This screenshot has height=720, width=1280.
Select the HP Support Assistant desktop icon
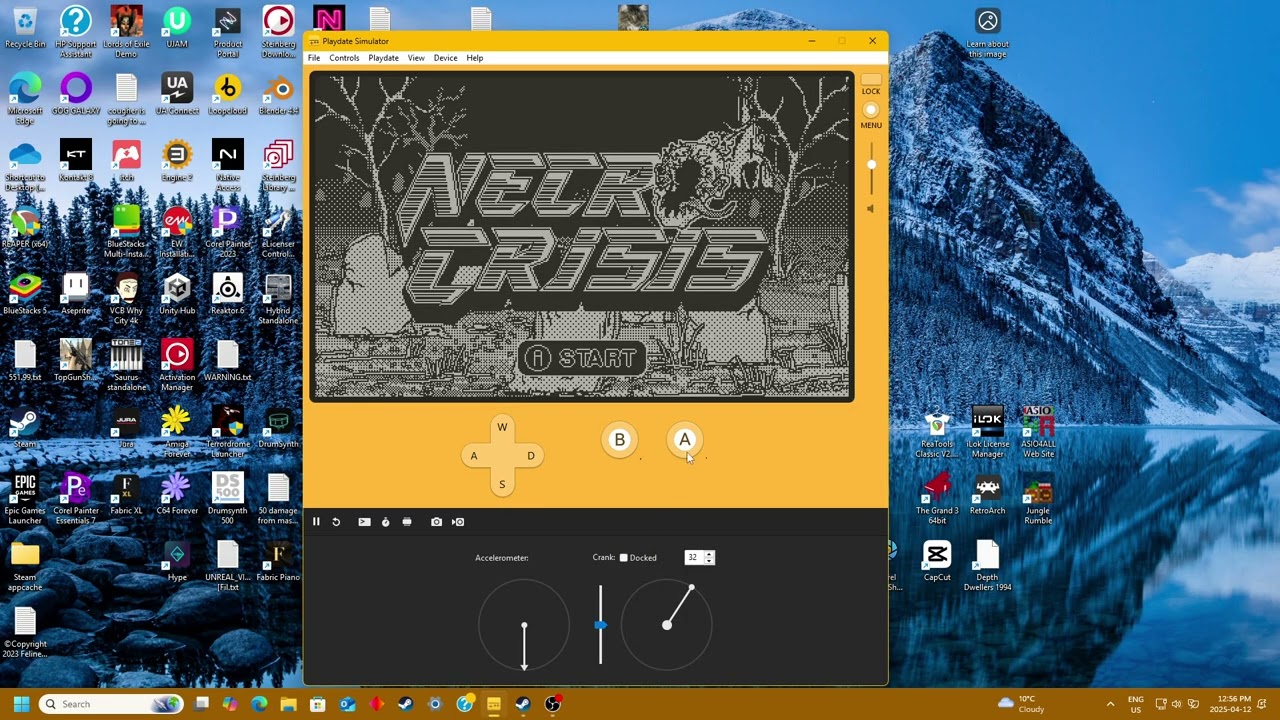click(x=75, y=31)
